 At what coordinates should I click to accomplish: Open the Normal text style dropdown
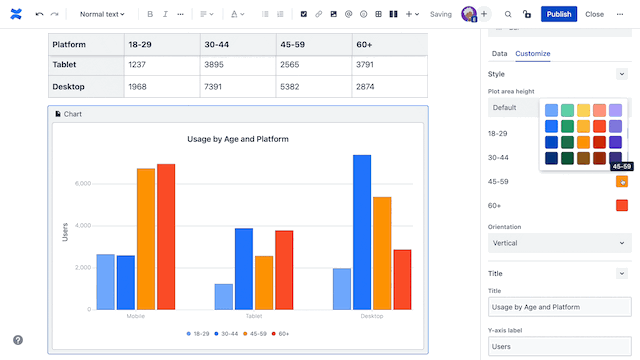tap(102, 14)
